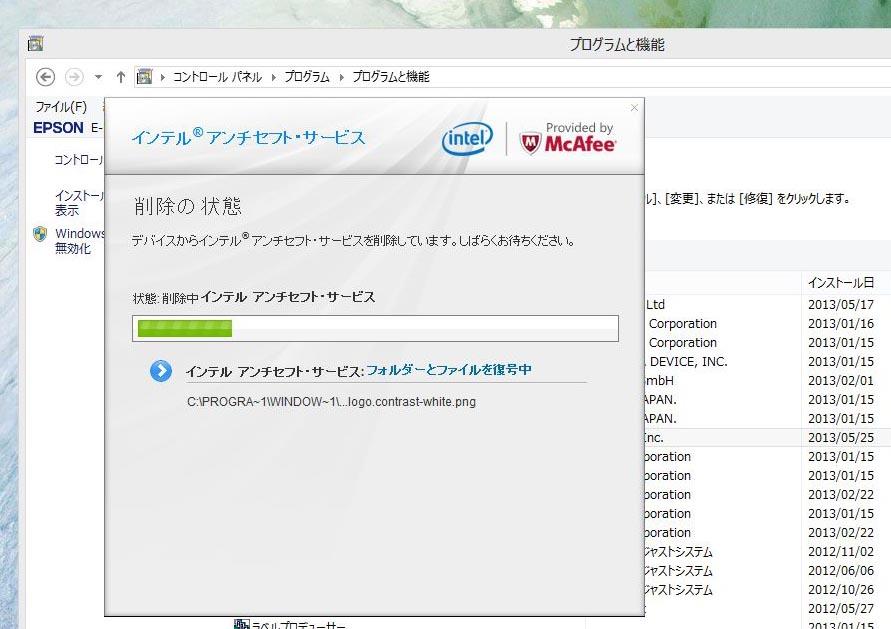The height and width of the screenshot is (629, 891).
Task: Select the row dated 2012/10/26
Action: (x=768, y=590)
